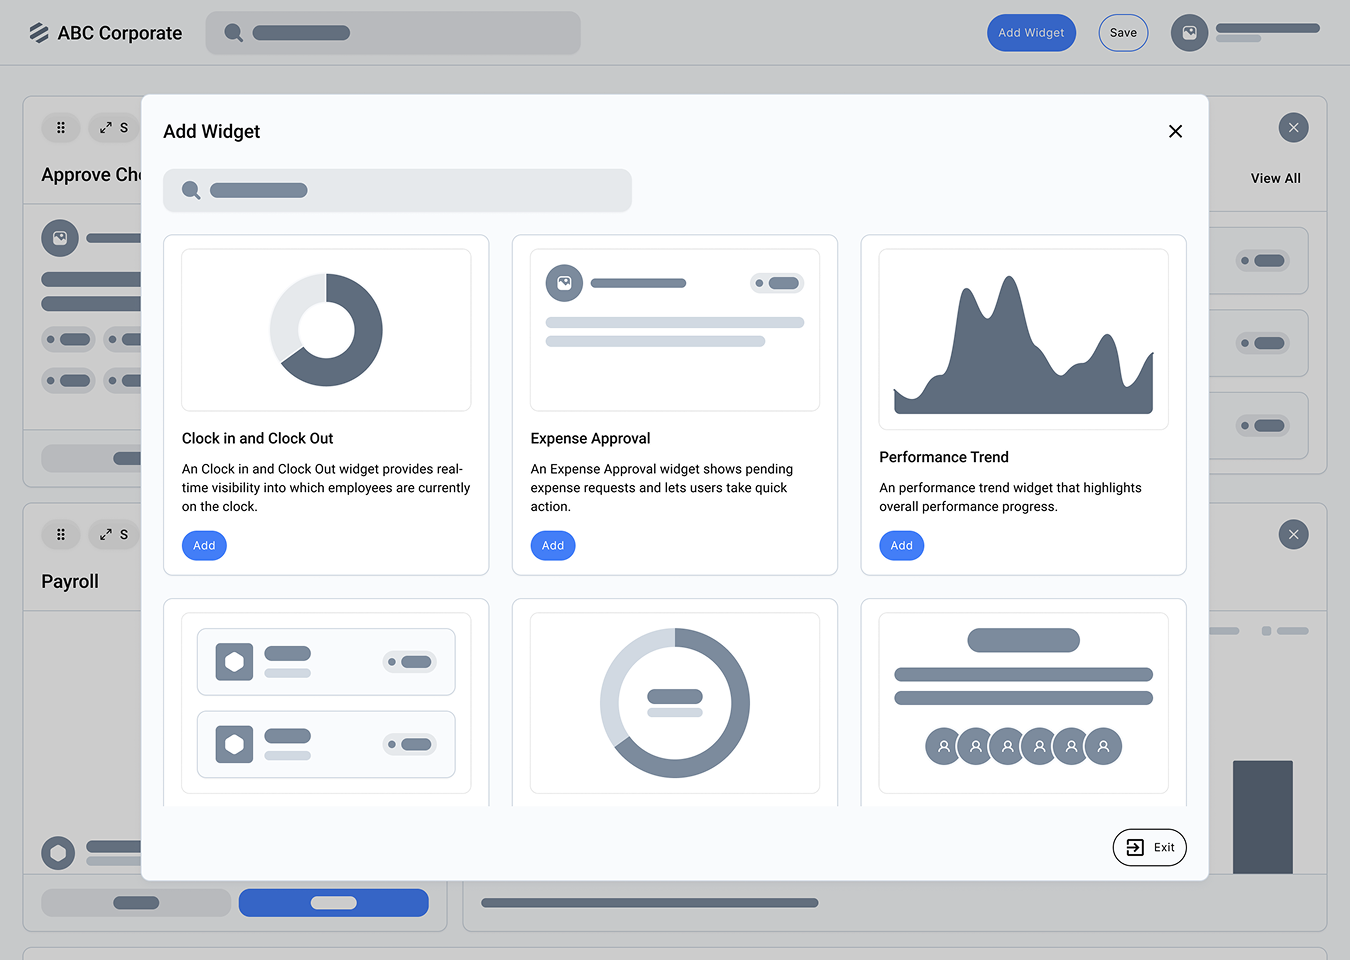Open the user profile avatar in header
1350x960 pixels.
coord(1189,33)
